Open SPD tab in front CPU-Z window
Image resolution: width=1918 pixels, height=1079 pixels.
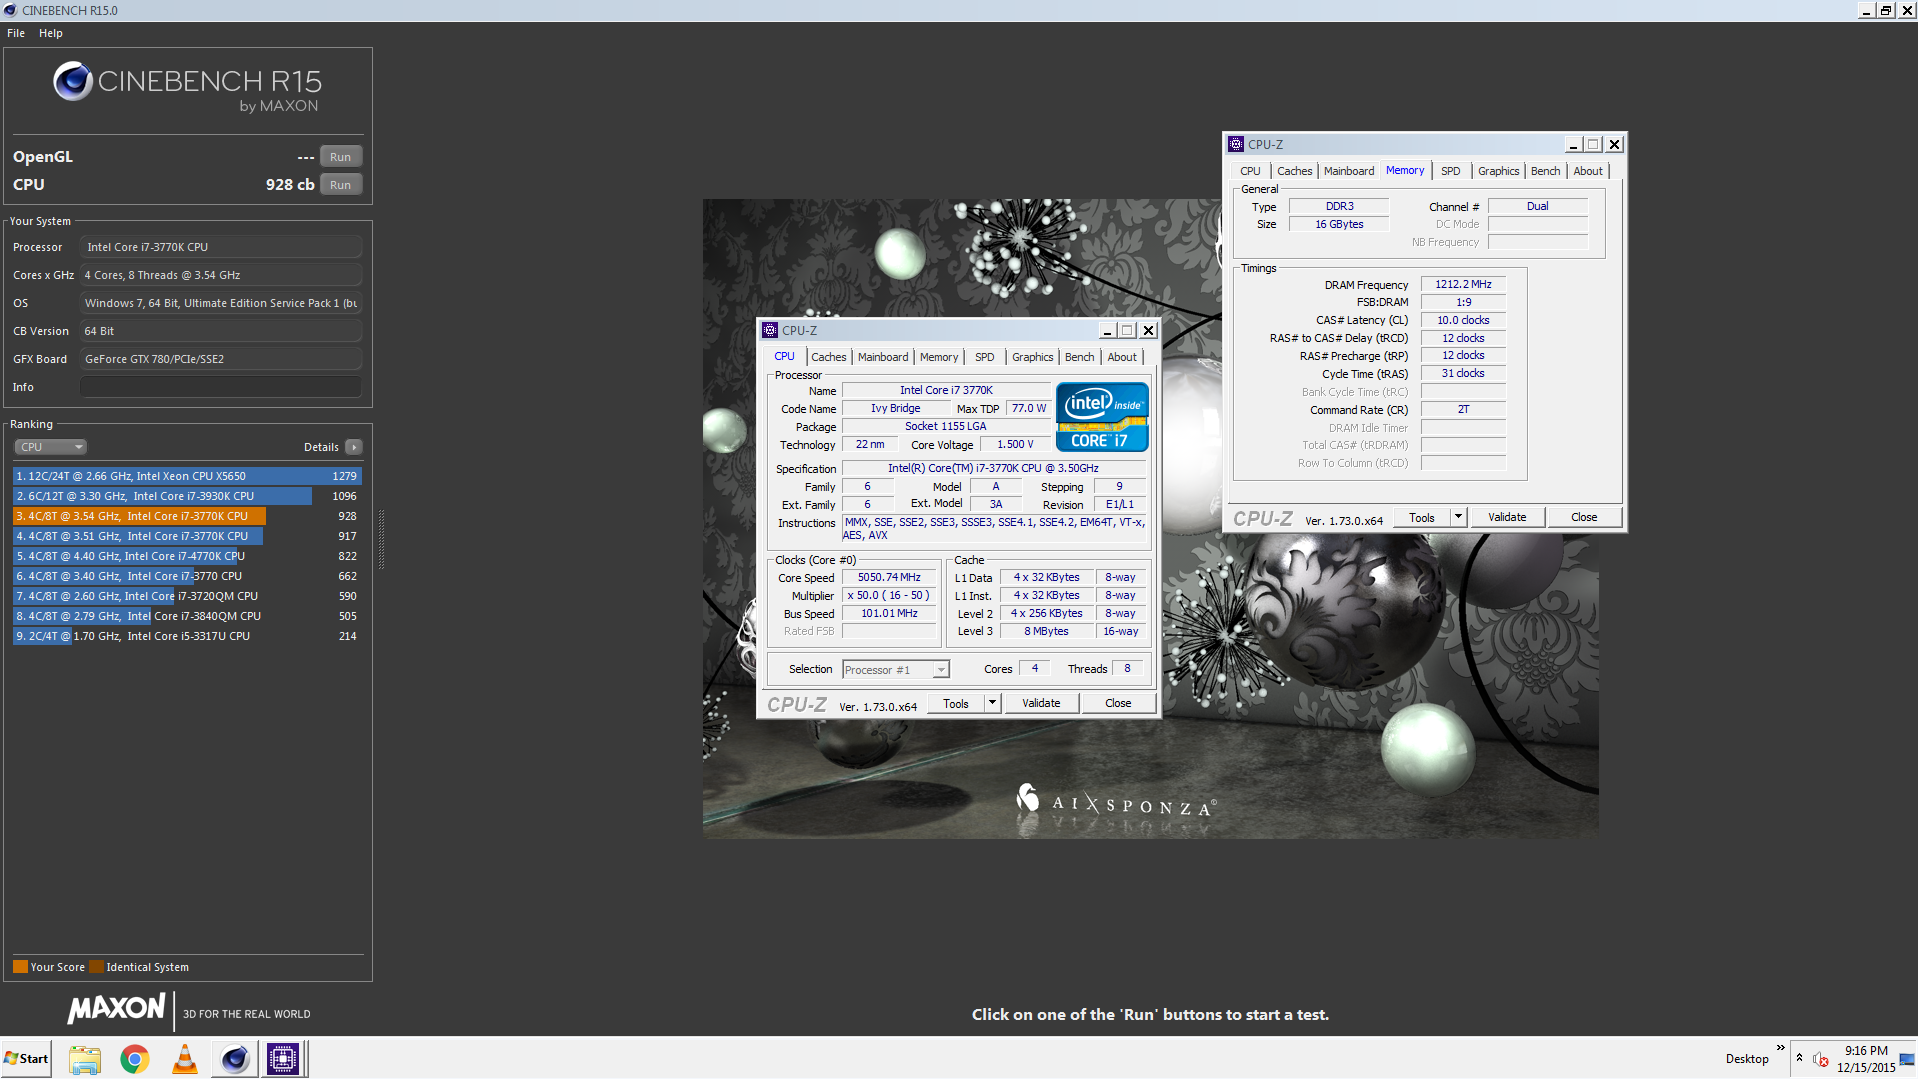pyautogui.click(x=985, y=357)
